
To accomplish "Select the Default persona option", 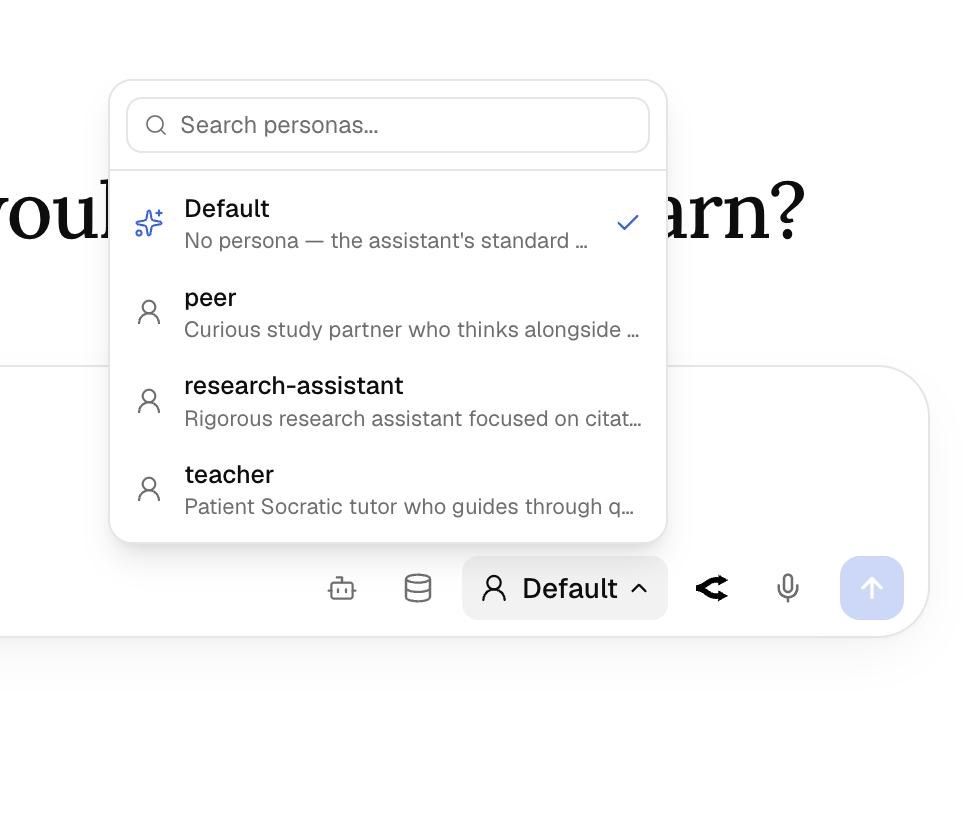I will pos(388,224).
